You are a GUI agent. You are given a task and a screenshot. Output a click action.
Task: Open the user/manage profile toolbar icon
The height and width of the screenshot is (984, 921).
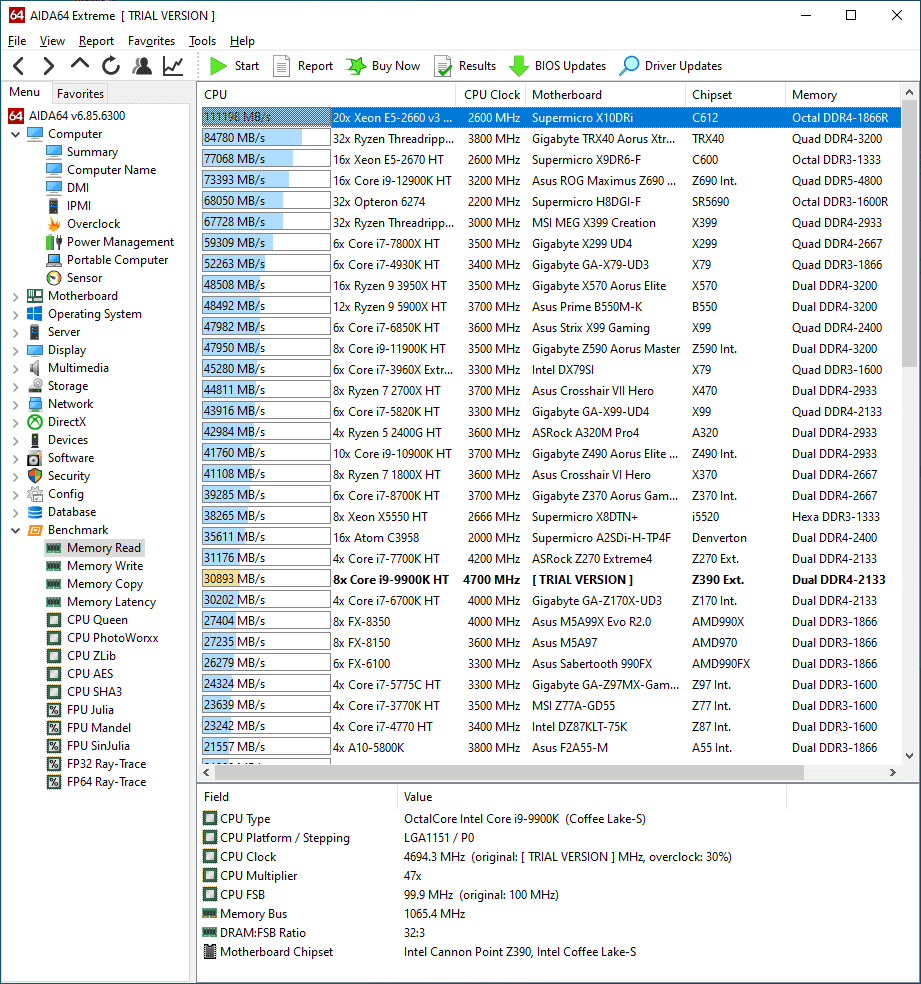[142, 65]
